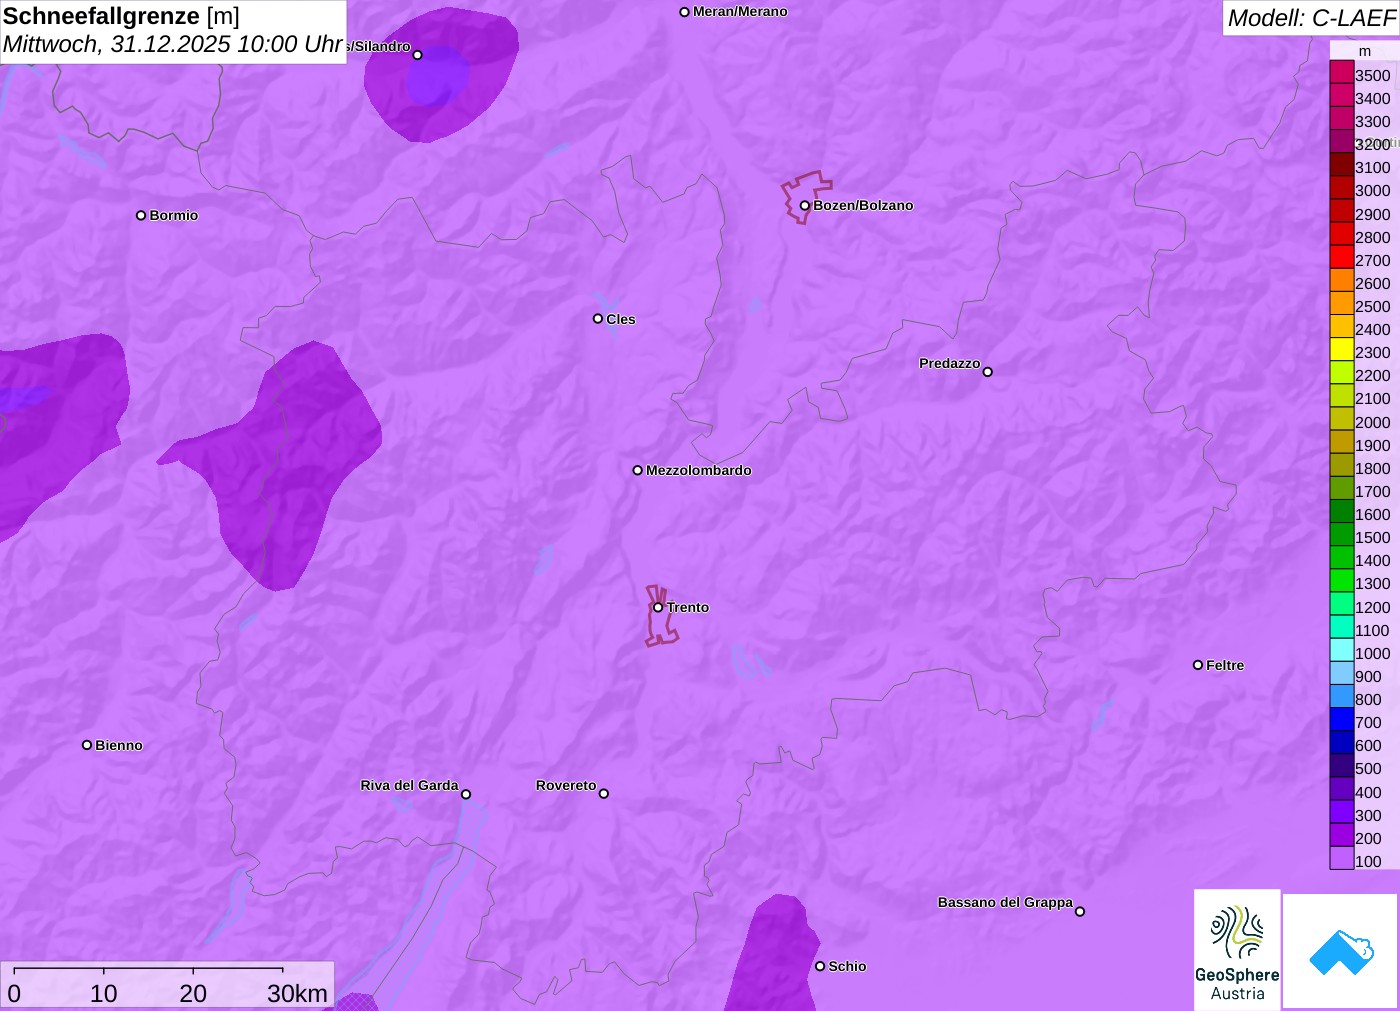1400x1011 pixels.
Task: Click the Bassano del Grappa marker dot
Action: [x=1080, y=911]
